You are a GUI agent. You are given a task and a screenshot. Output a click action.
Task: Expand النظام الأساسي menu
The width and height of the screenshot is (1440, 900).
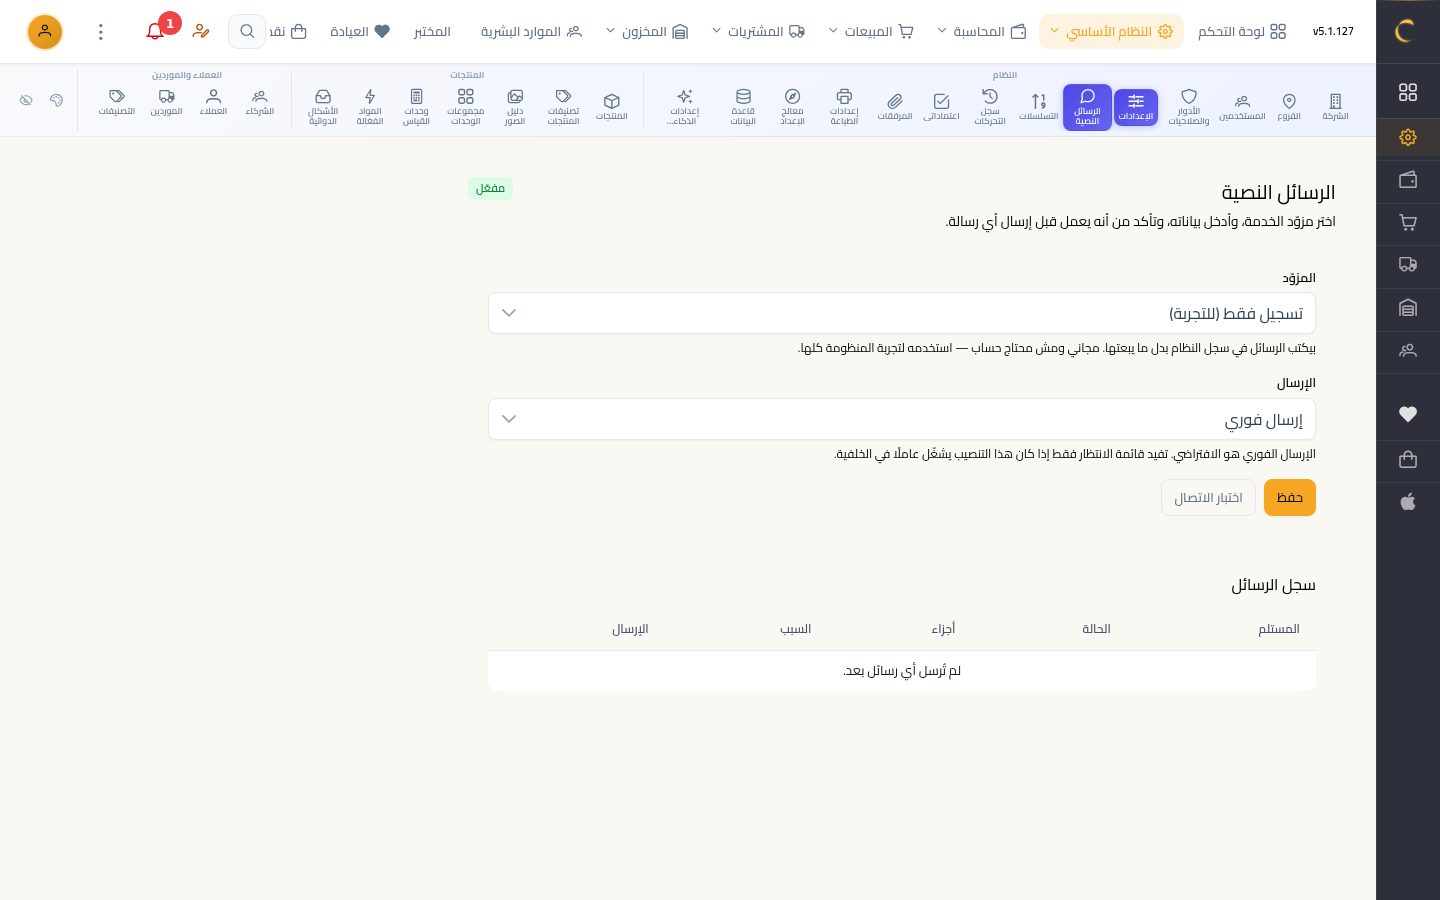[1111, 32]
